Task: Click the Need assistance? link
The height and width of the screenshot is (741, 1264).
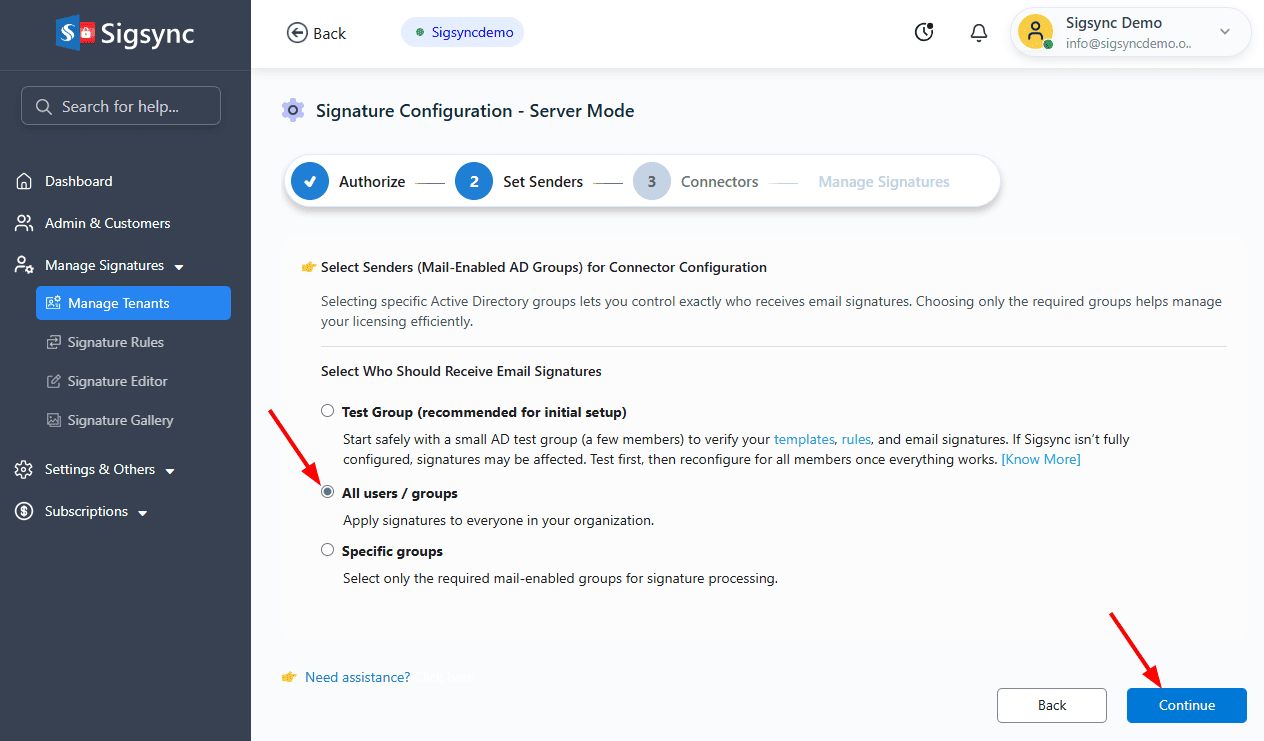Action: [x=357, y=677]
